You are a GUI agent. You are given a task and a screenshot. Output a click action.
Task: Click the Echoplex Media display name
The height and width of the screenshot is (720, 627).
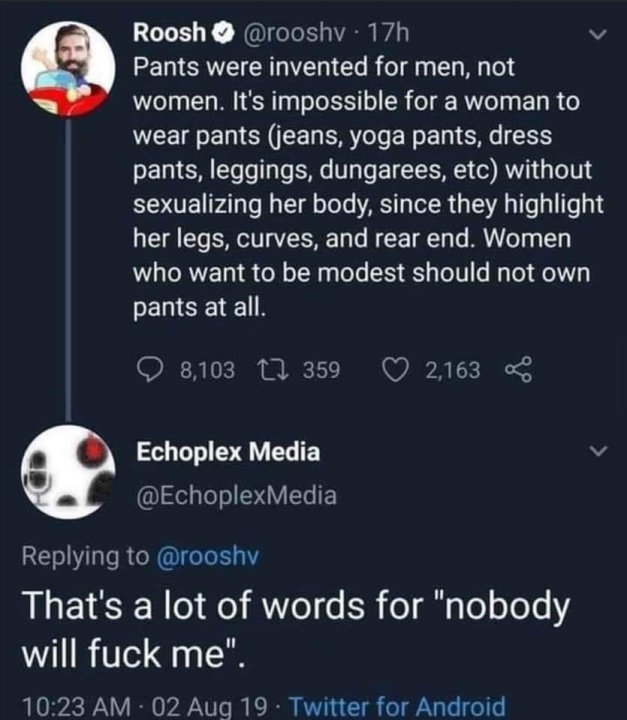point(228,452)
